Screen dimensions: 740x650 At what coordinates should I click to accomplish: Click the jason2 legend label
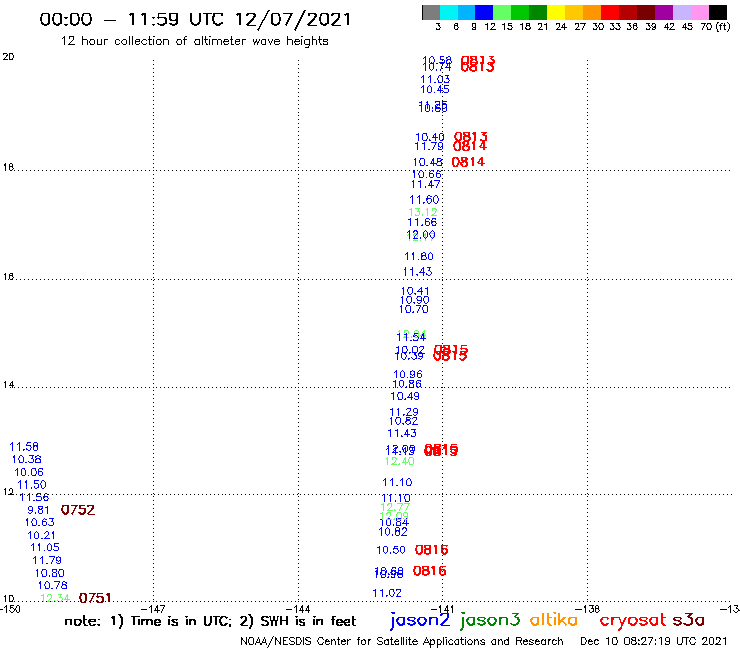[x=420, y=620]
